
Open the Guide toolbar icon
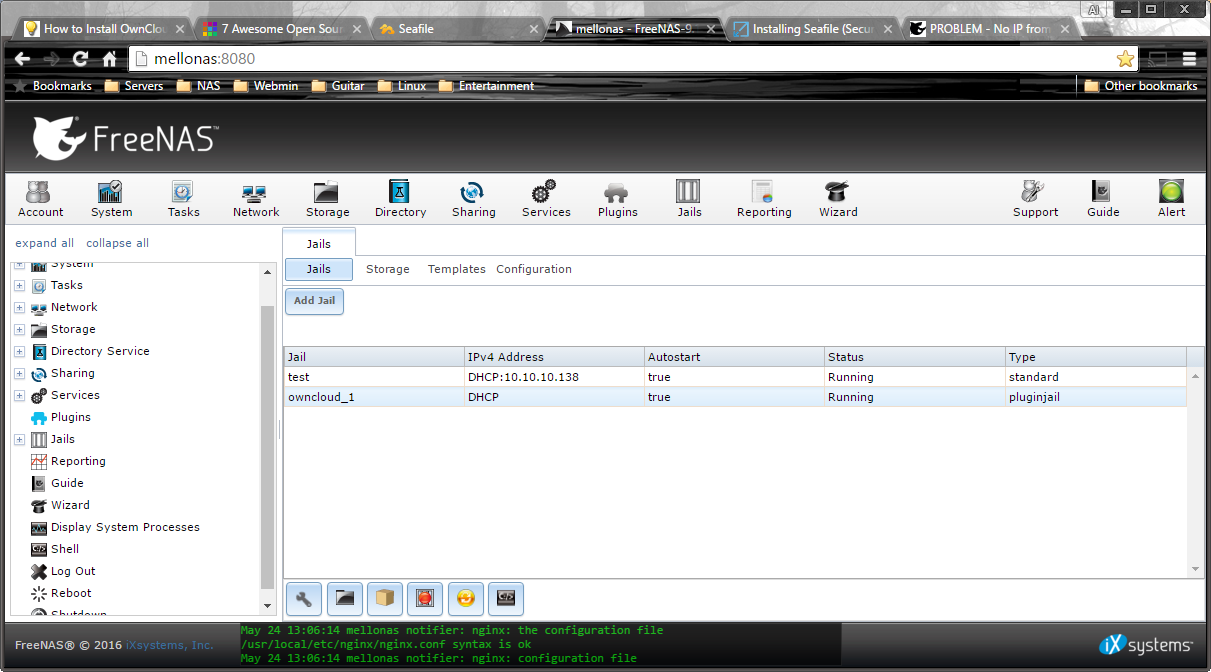click(1103, 199)
